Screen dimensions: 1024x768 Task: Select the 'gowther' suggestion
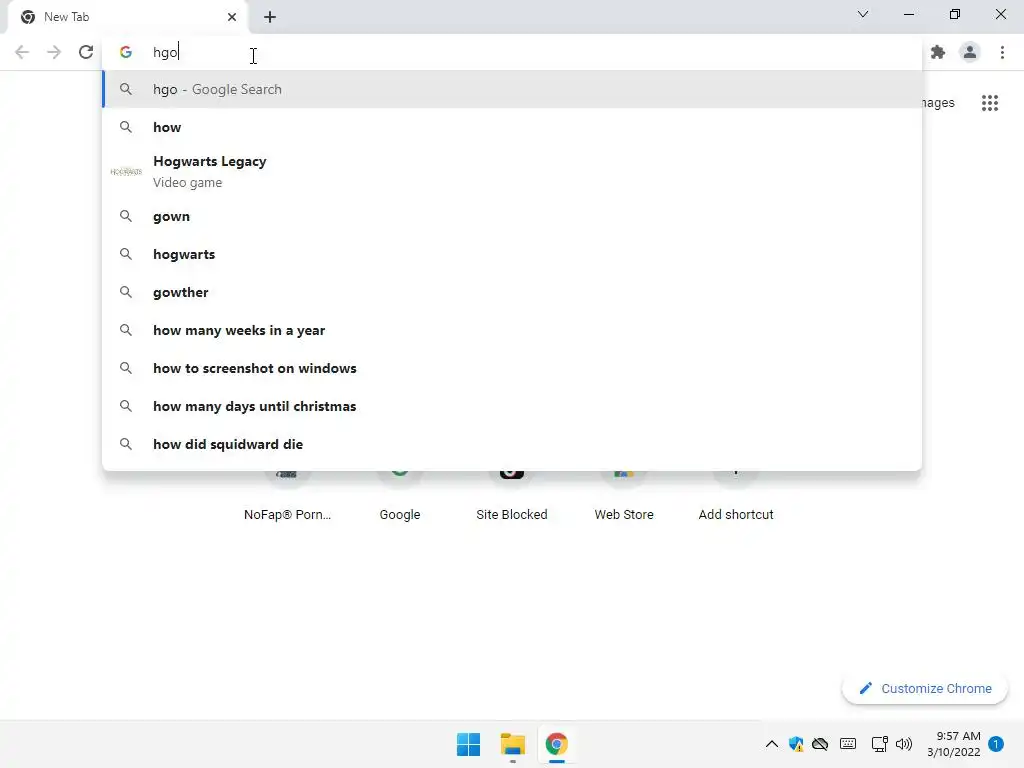tap(512, 292)
